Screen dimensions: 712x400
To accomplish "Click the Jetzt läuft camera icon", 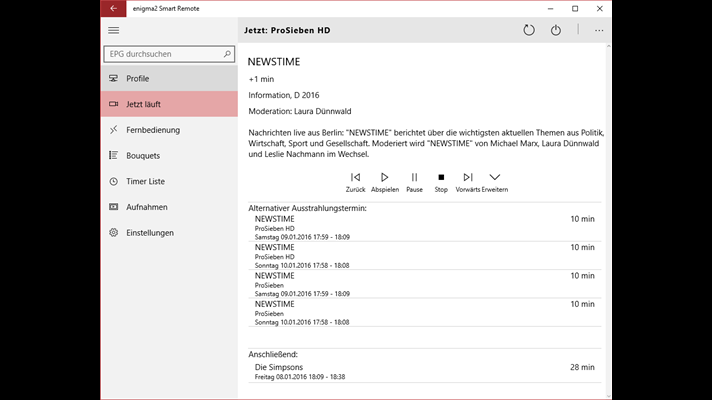I will click(114, 104).
